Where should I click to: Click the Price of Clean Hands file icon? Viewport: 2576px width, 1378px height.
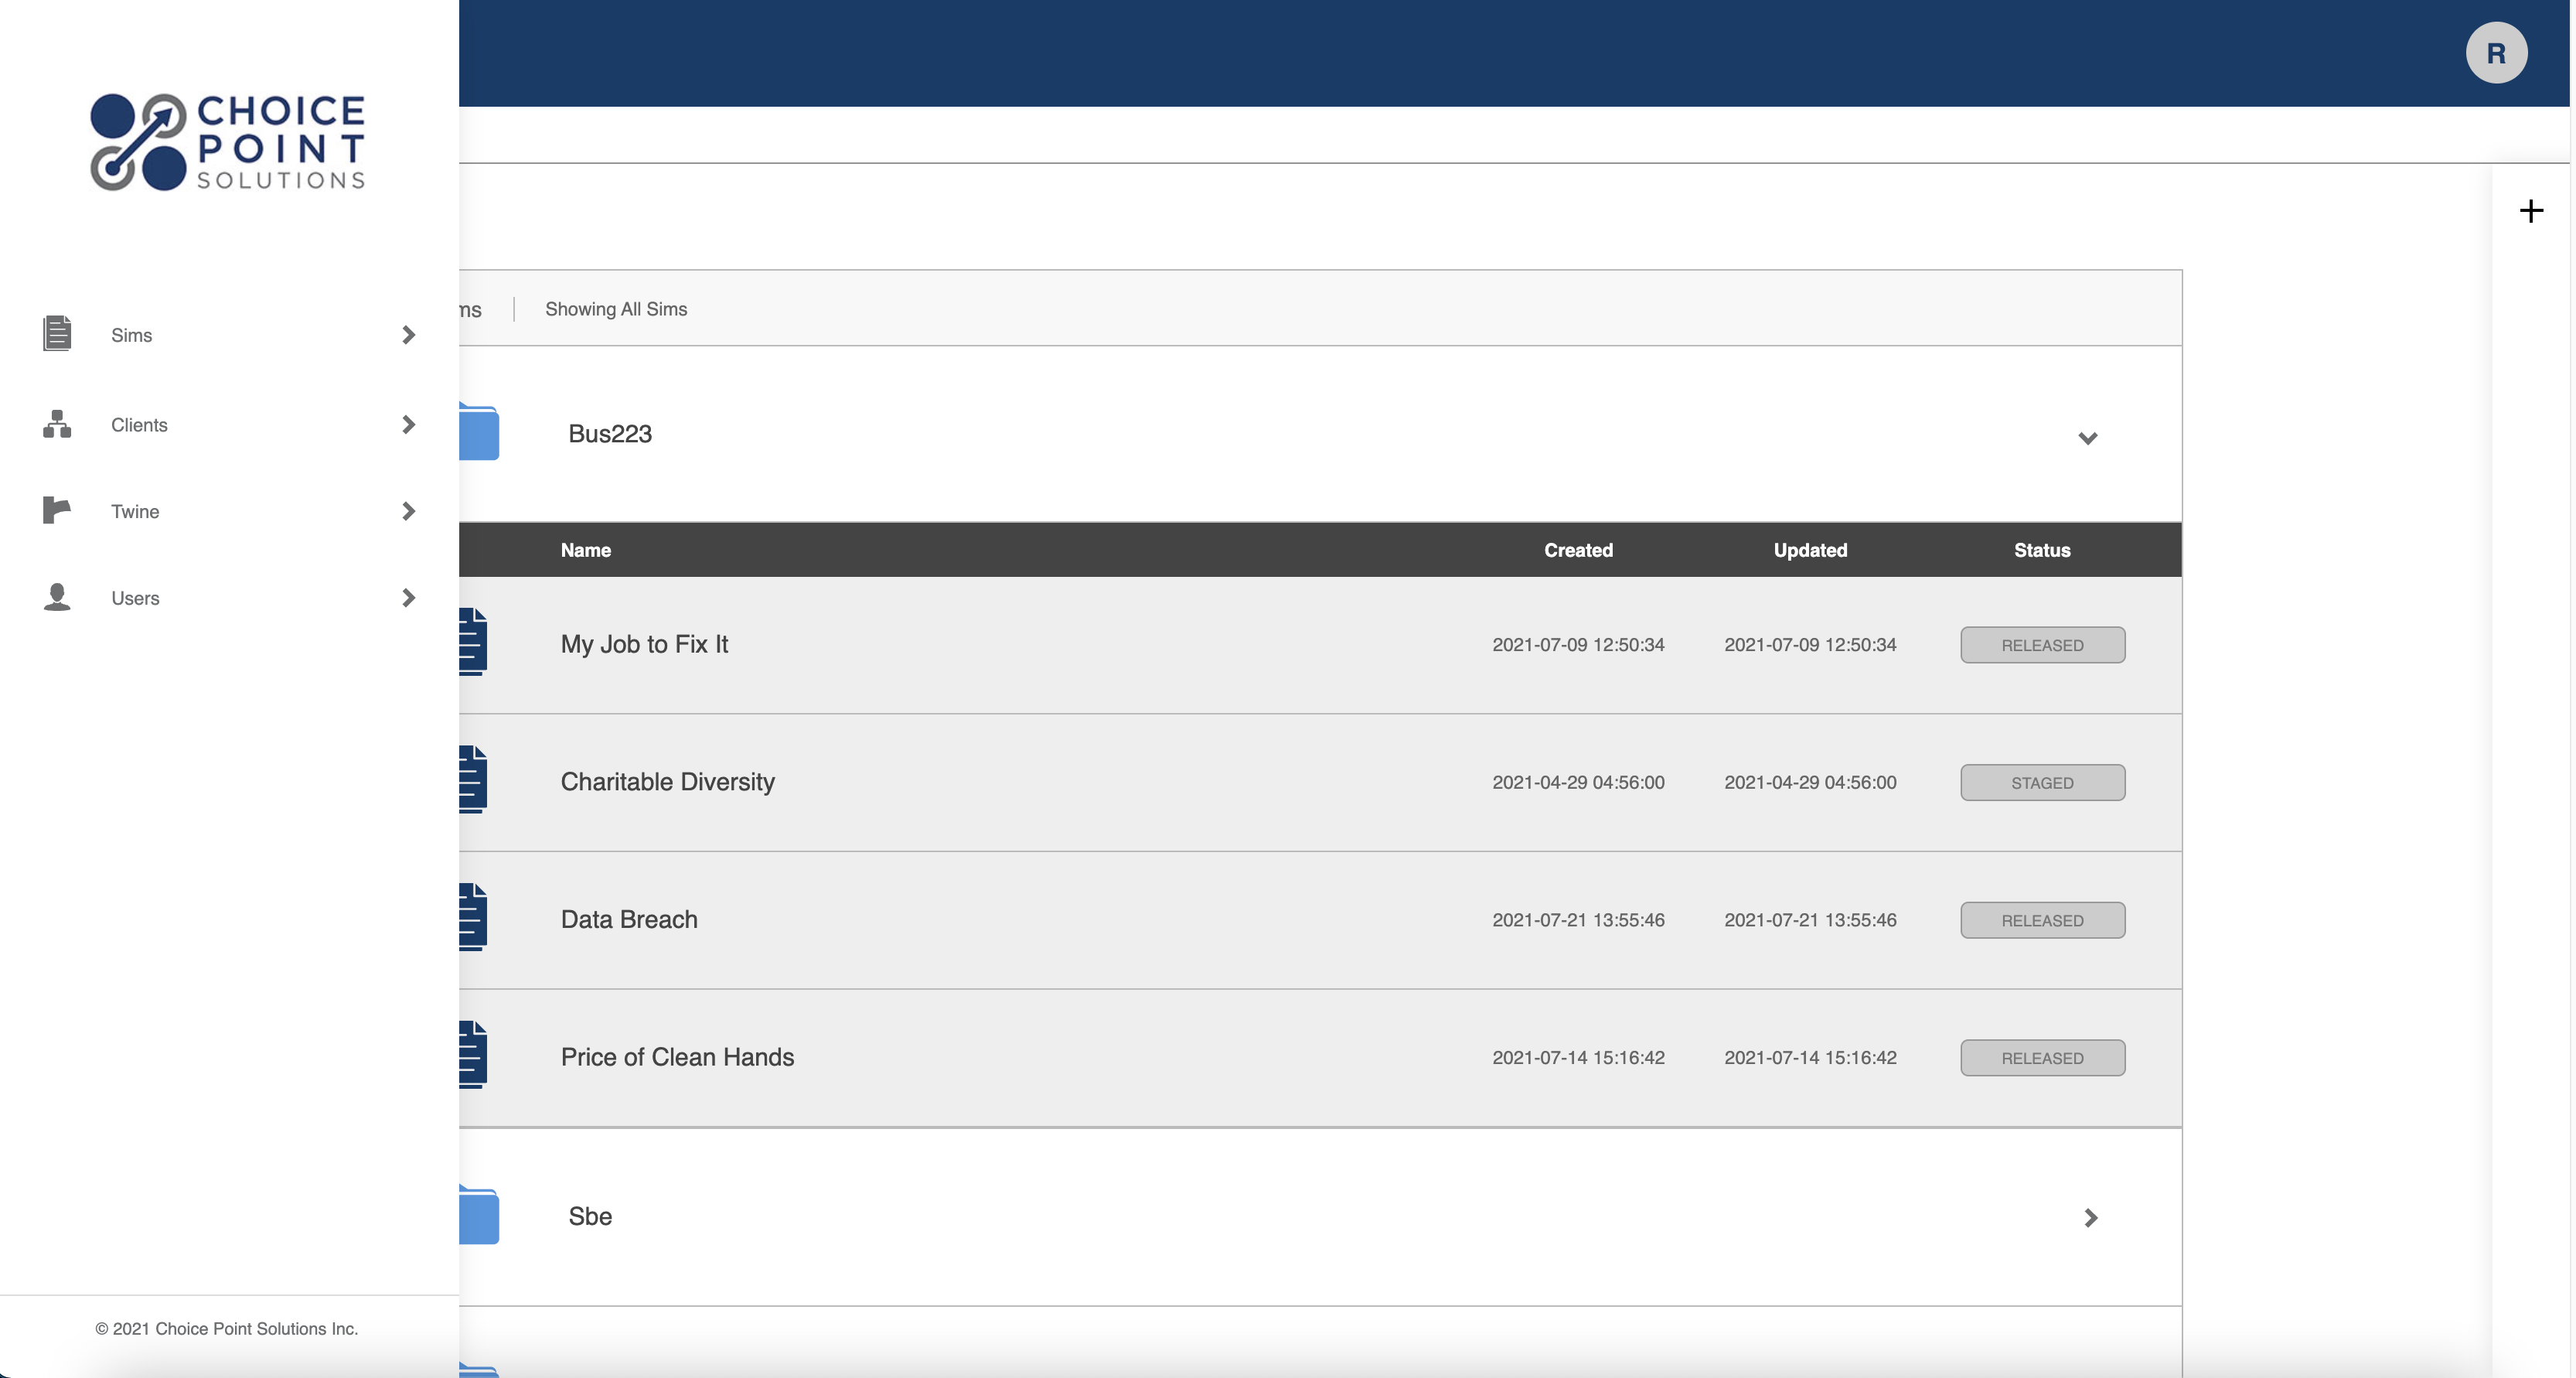tap(473, 1055)
